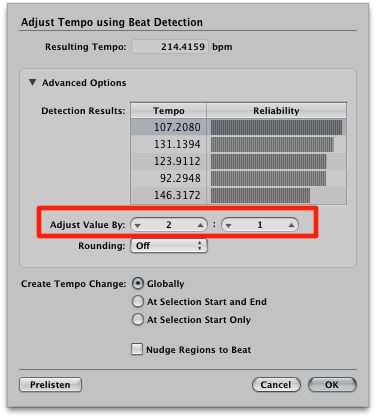Select the 123.9112 tempo row
376x418 pixels.
click(238, 161)
